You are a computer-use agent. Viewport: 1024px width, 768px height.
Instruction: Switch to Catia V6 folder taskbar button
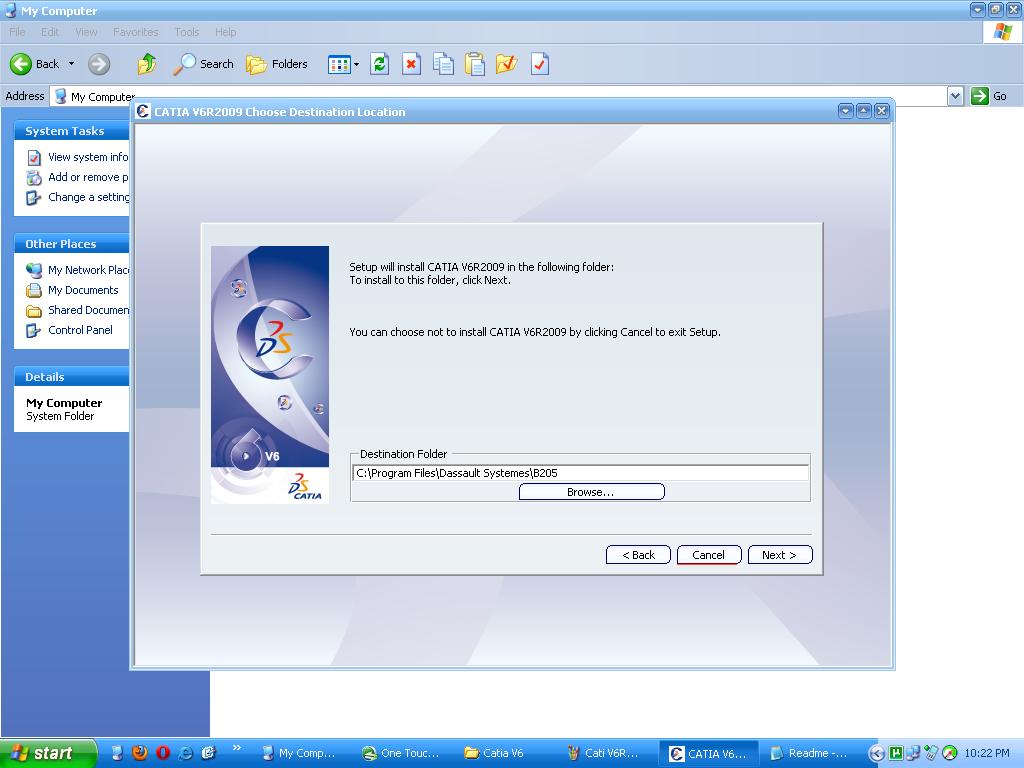coord(504,753)
